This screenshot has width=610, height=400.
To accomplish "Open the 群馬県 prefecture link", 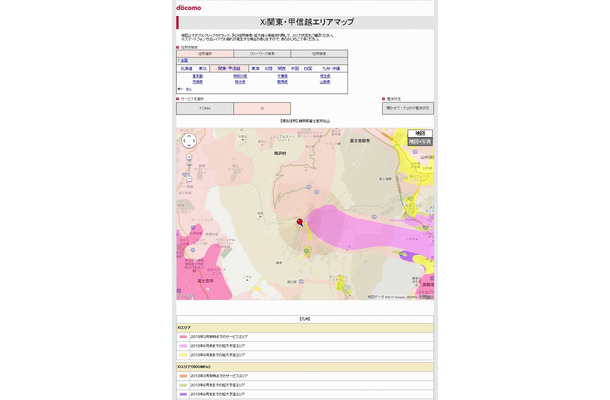I will pyautogui.click(x=282, y=82).
